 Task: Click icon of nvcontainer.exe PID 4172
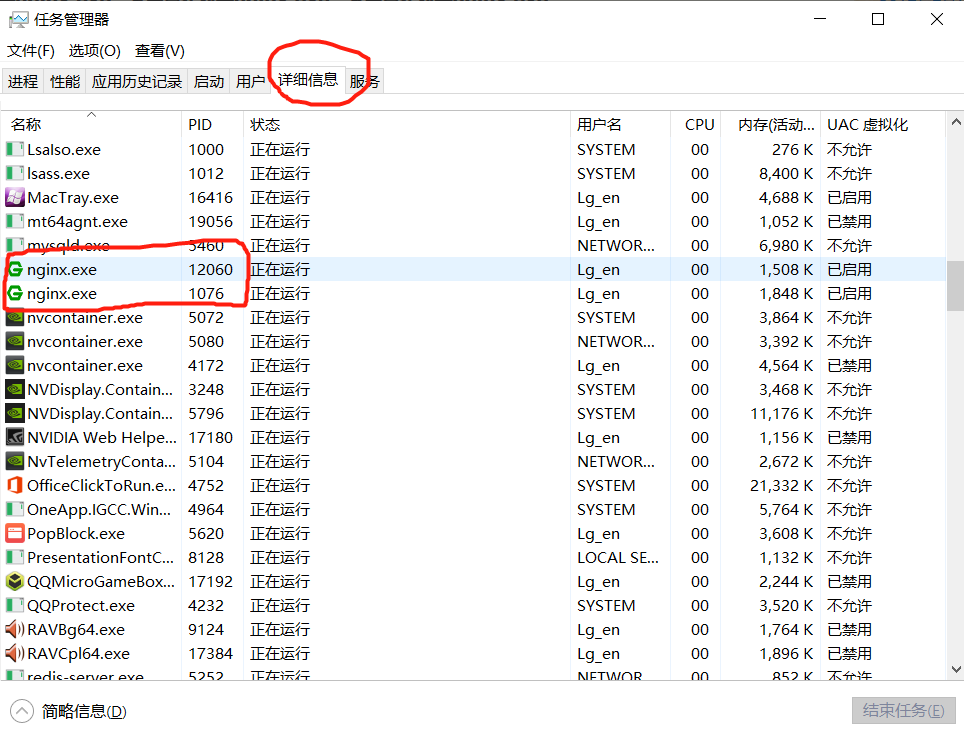tap(15, 365)
